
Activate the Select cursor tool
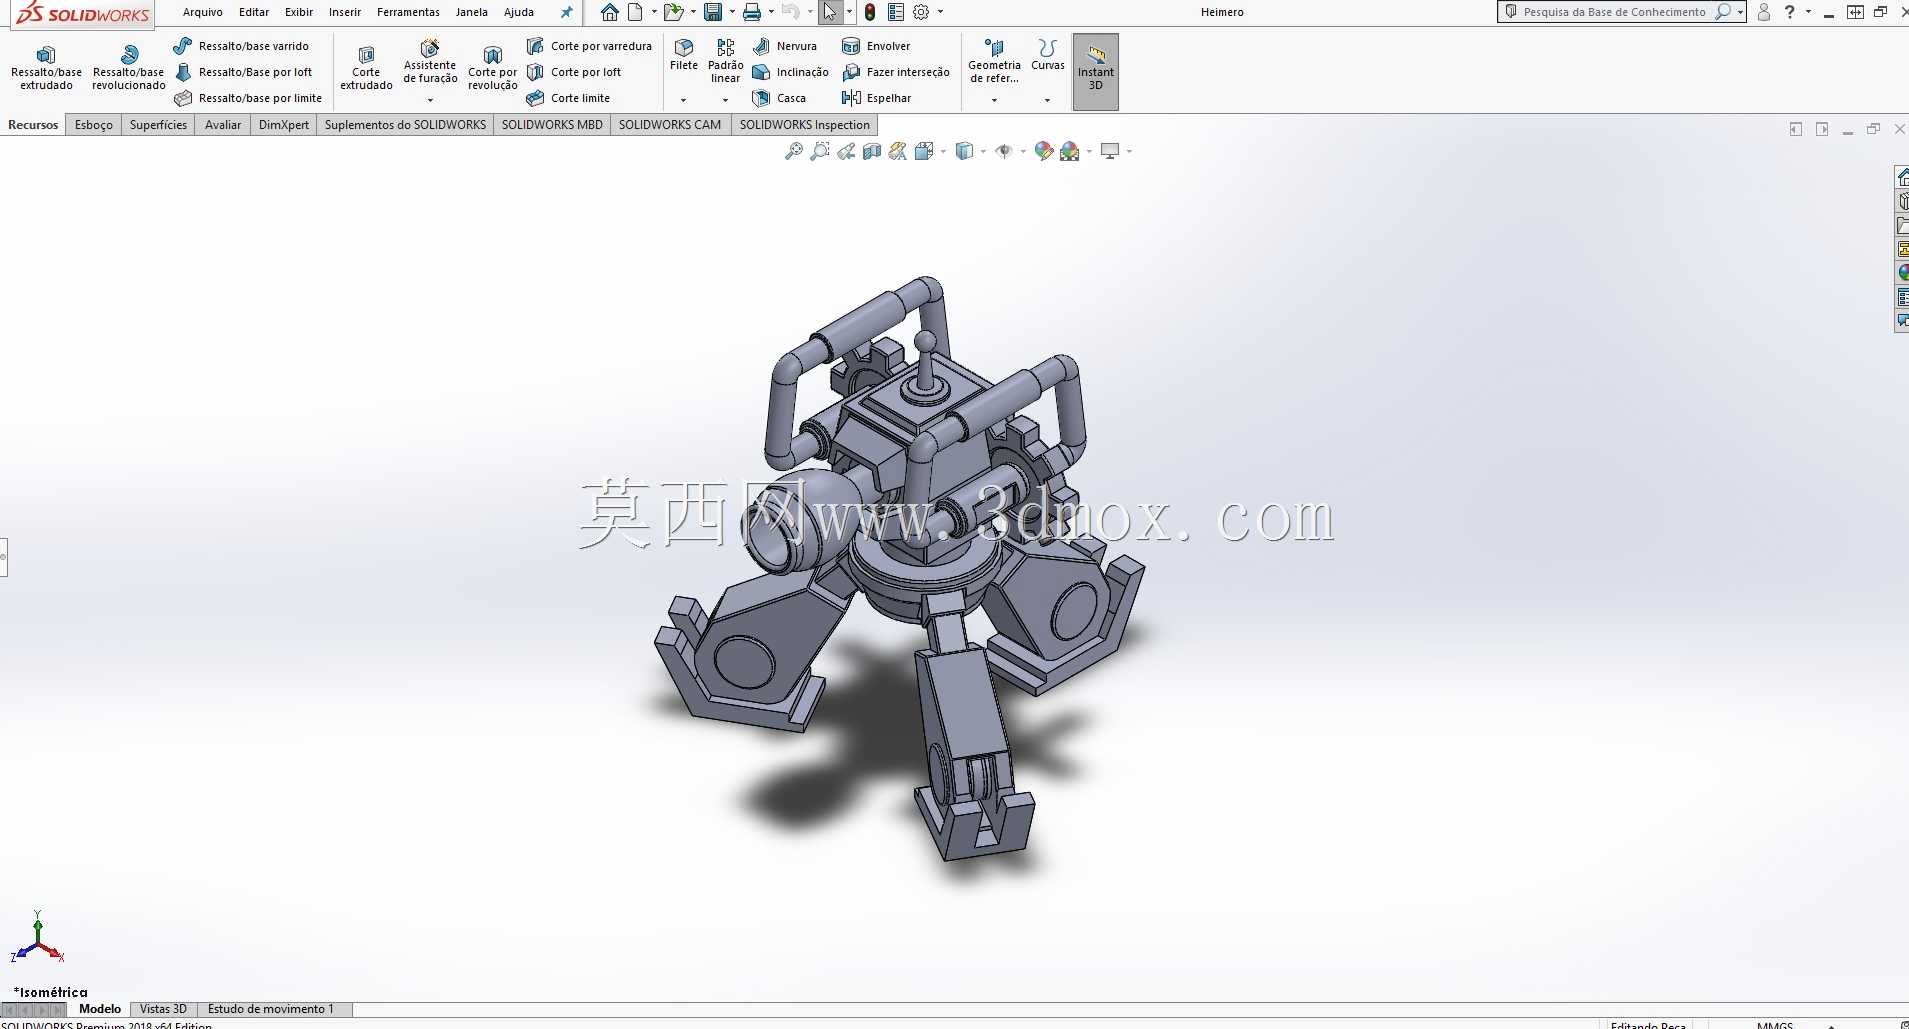[830, 12]
